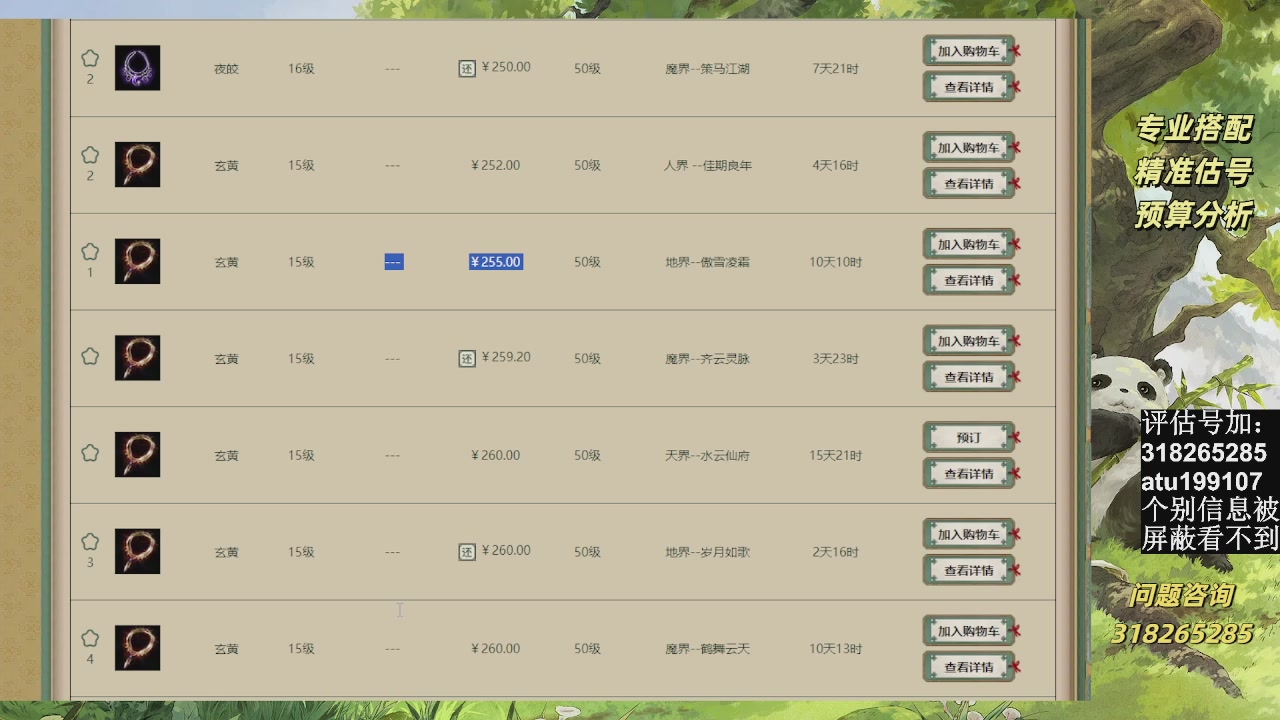Click the remaining time 10天13时
Viewport: 1280px width, 720px height.
tap(835, 649)
